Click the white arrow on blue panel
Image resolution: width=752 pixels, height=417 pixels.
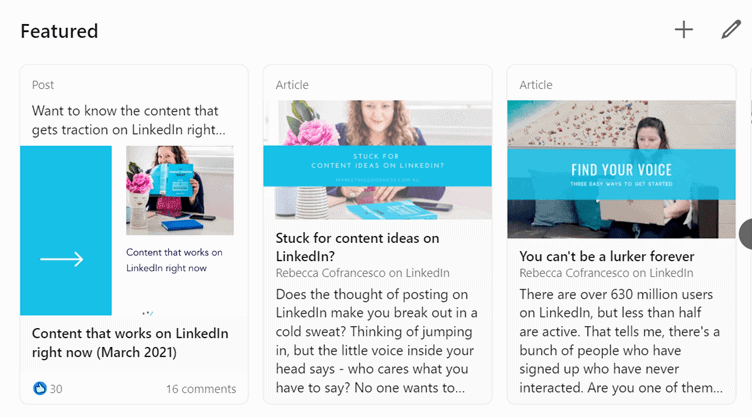[x=62, y=259]
